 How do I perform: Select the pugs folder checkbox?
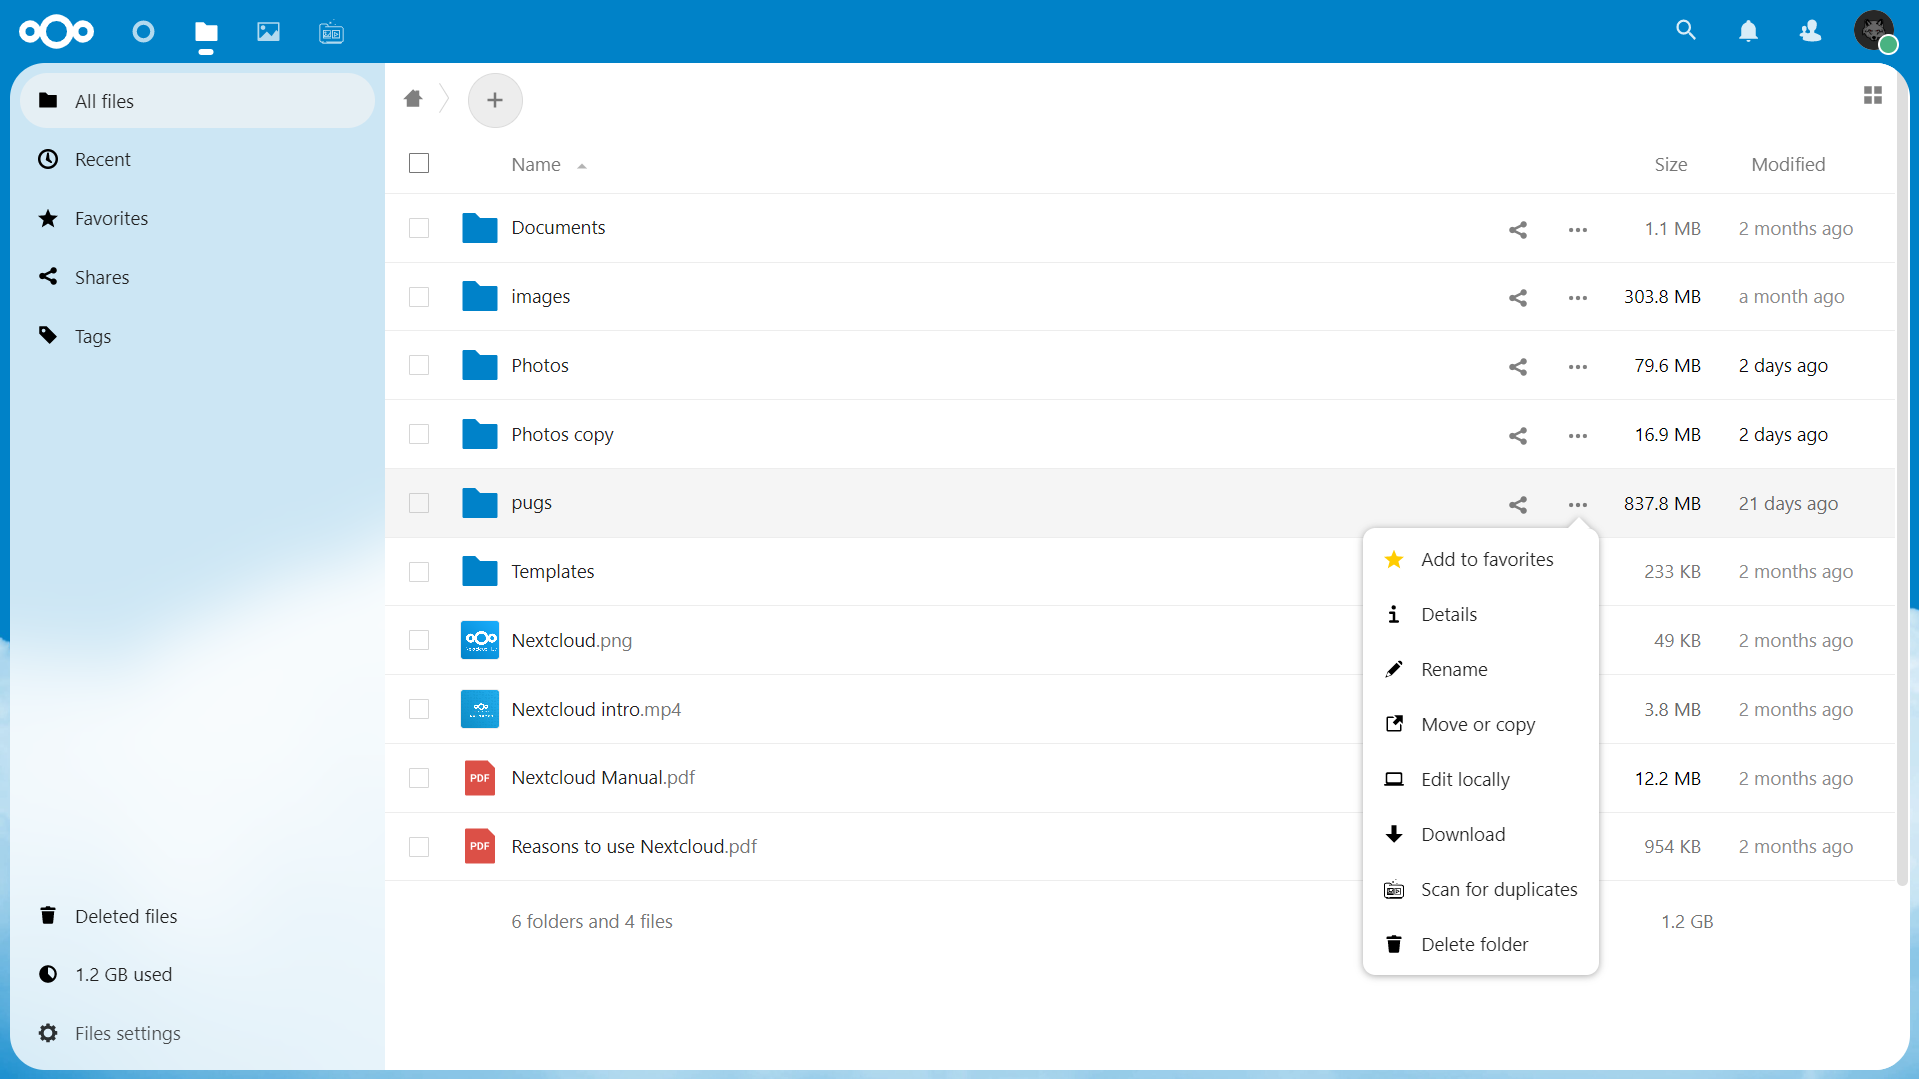(419, 503)
